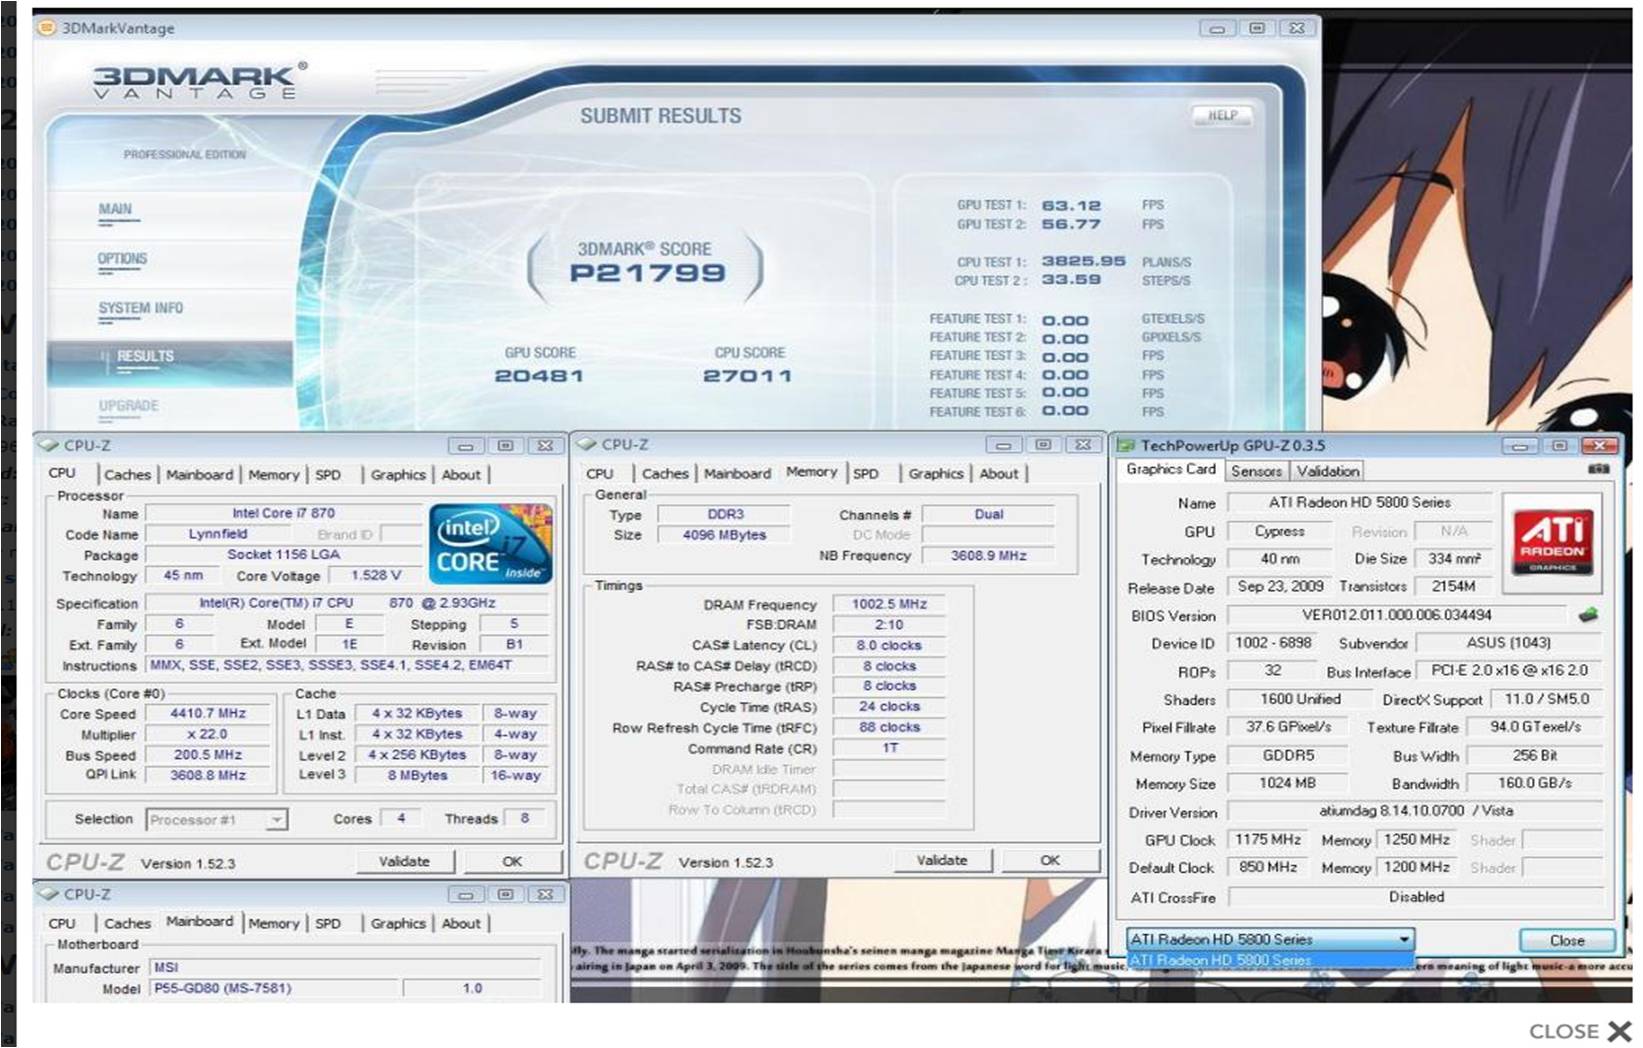
Task: Switch to Mainboard tab in the processor CPU-Z window
Action: pyautogui.click(x=200, y=475)
